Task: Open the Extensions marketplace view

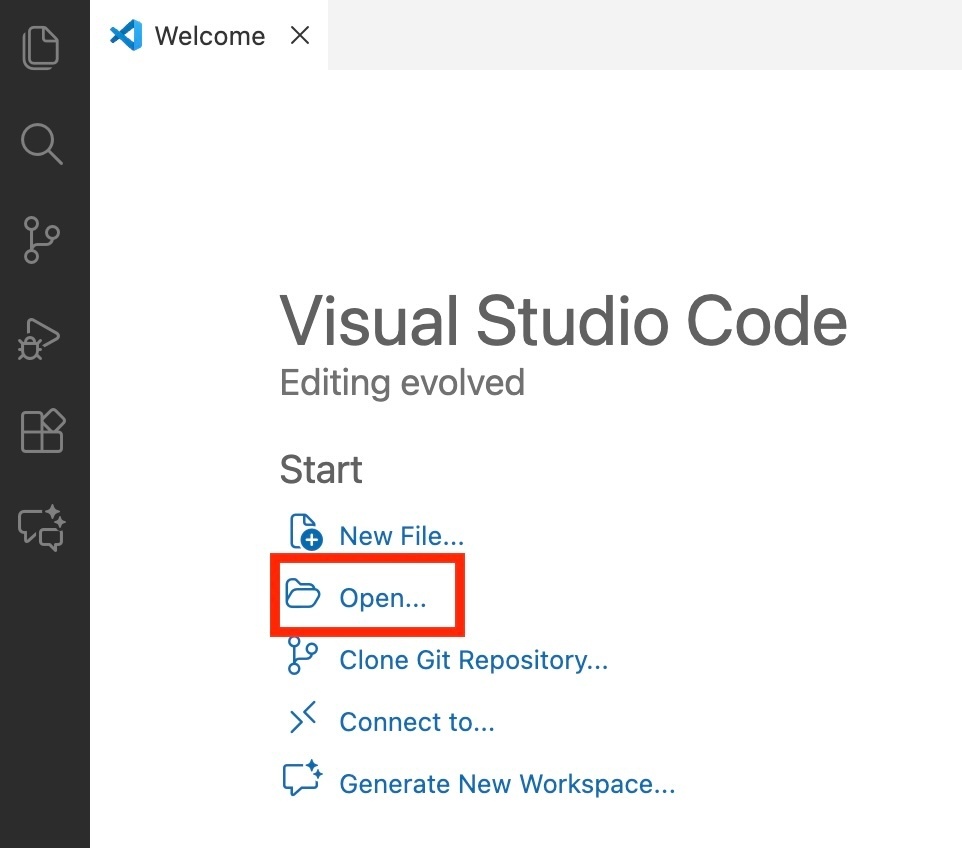Action: click(x=42, y=432)
